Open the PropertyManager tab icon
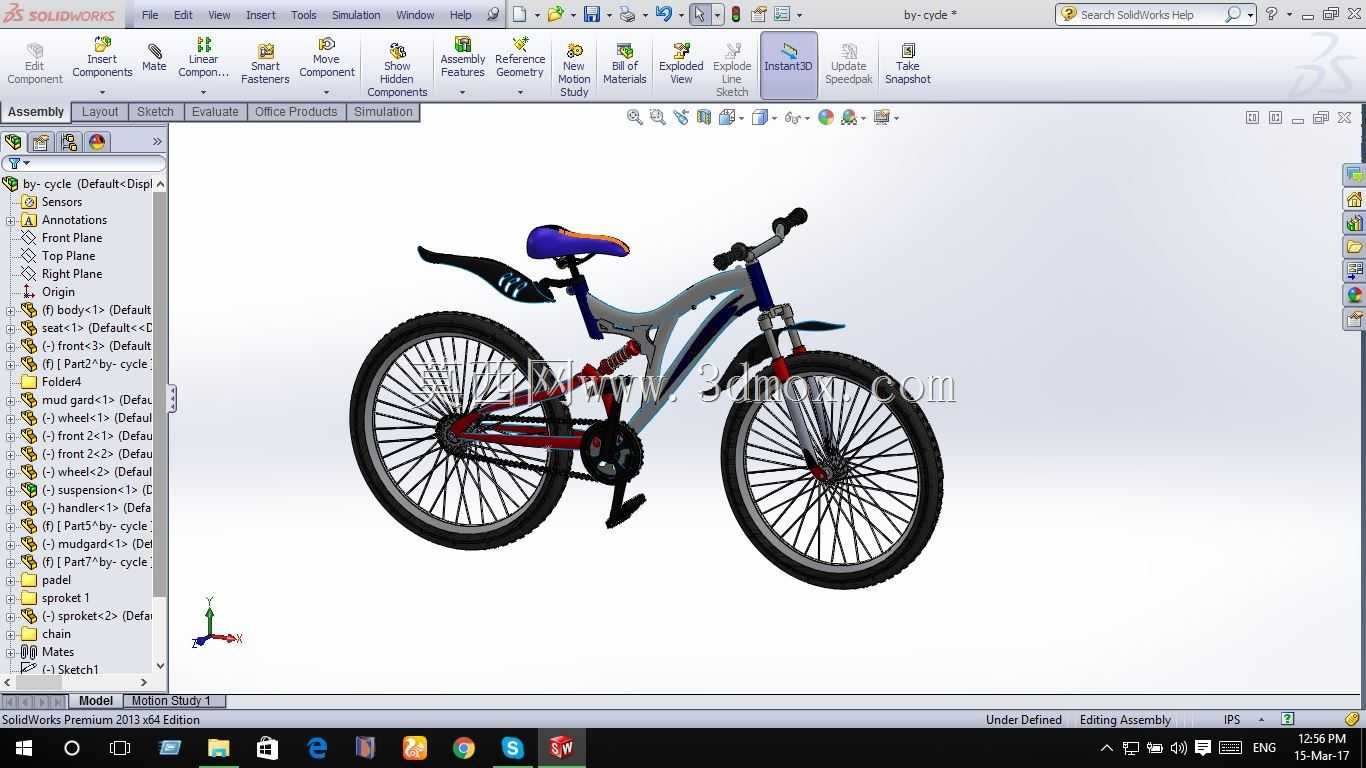The width and height of the screenshot is (1366, 768). pos(40,142)
